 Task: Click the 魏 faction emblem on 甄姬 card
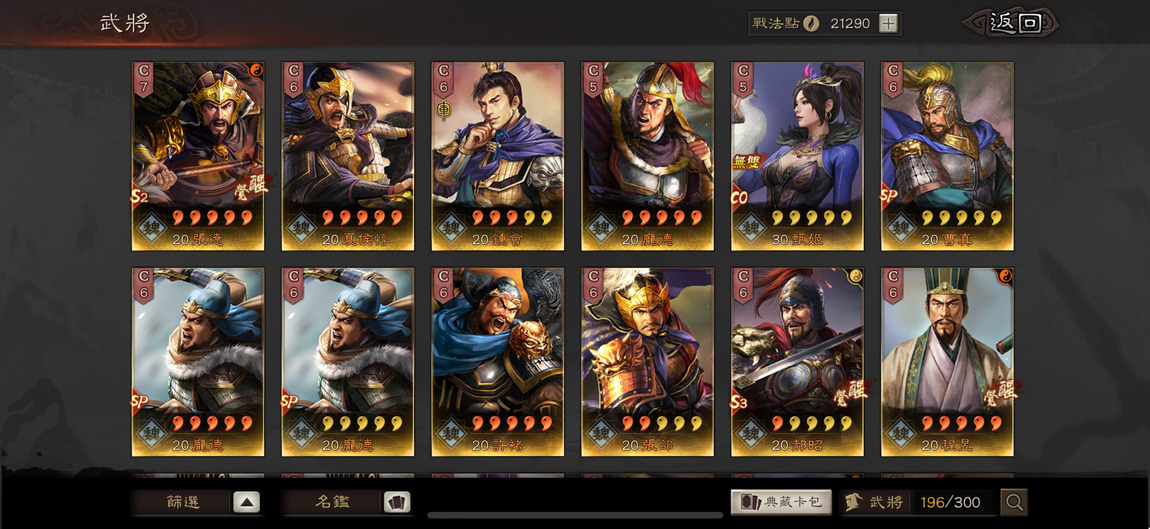tap(750, 229)
